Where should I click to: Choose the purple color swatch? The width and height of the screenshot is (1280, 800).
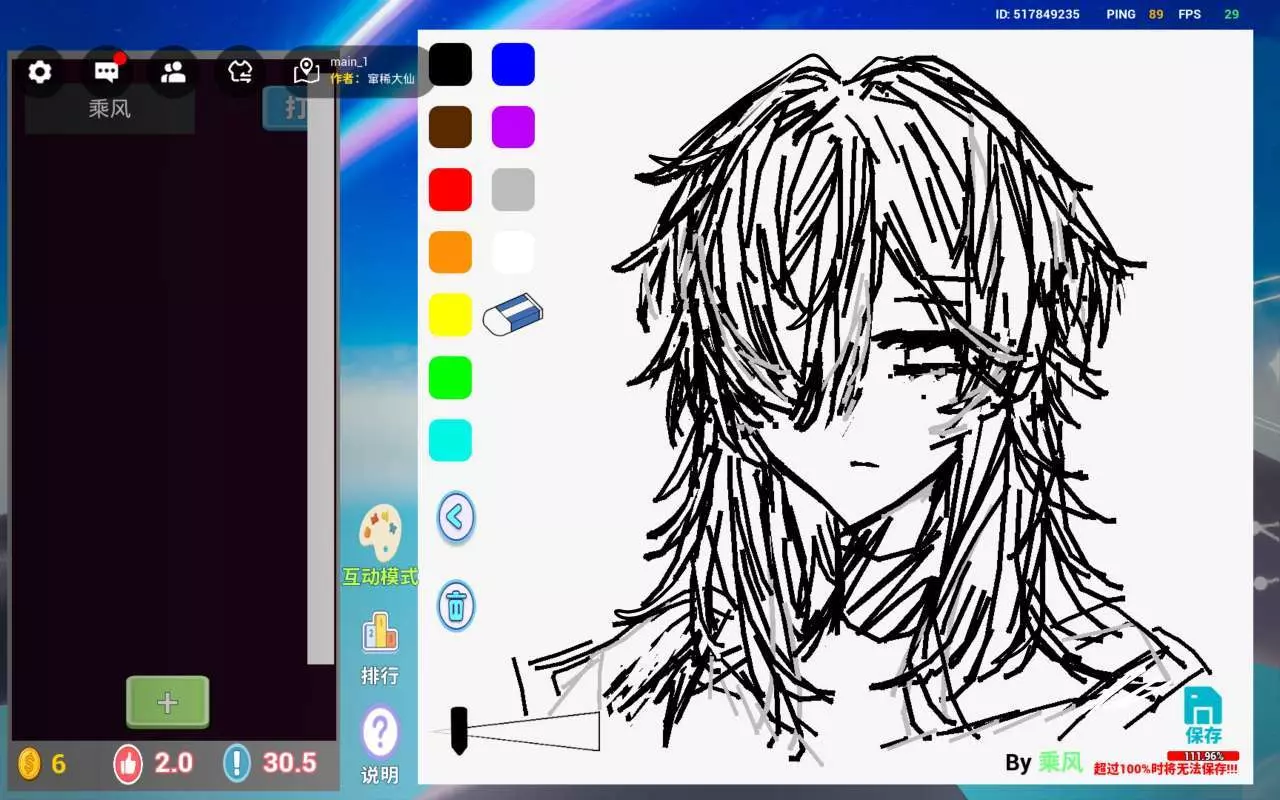coord(513,127)
